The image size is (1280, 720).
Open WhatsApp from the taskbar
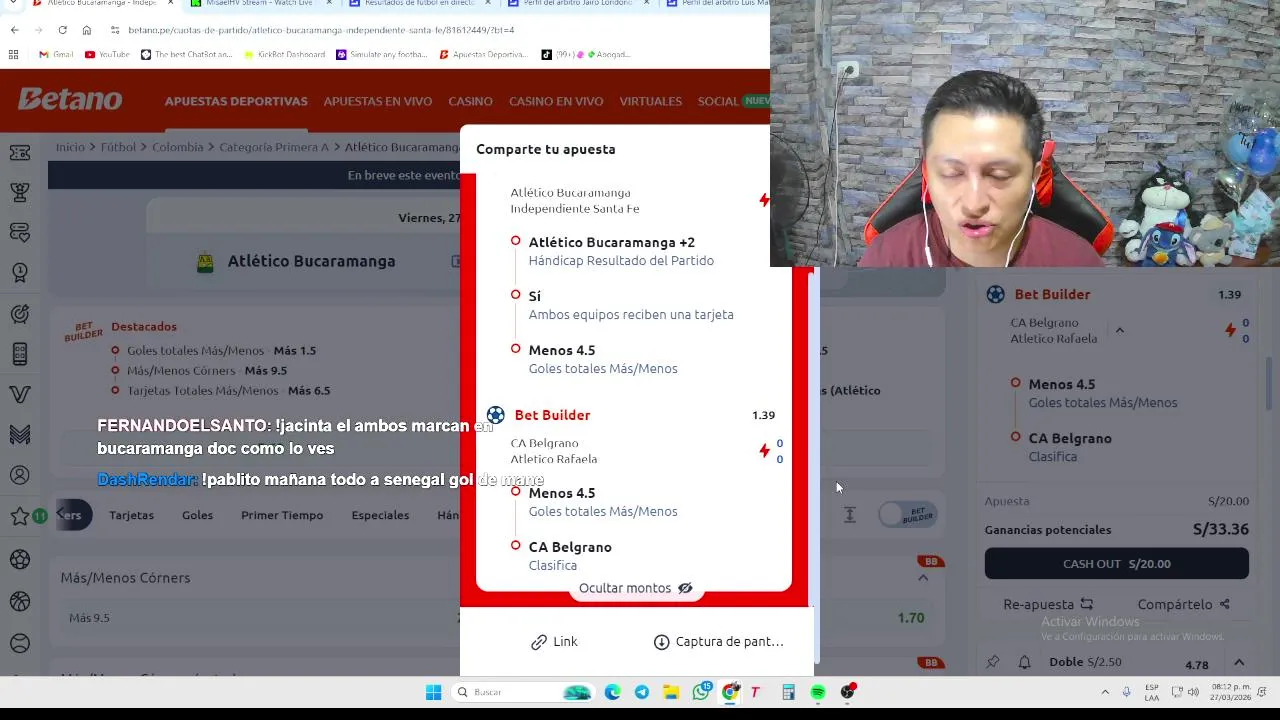(701, 692)
